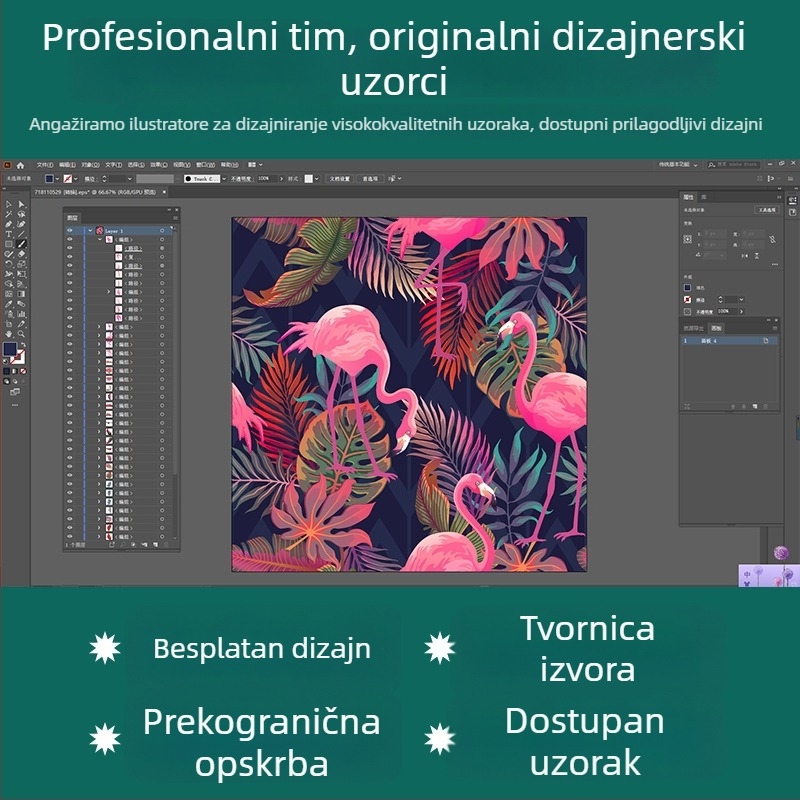Choose the Magic Wand tool
This screenshot has height=800, width=800.
pos(8,214)
